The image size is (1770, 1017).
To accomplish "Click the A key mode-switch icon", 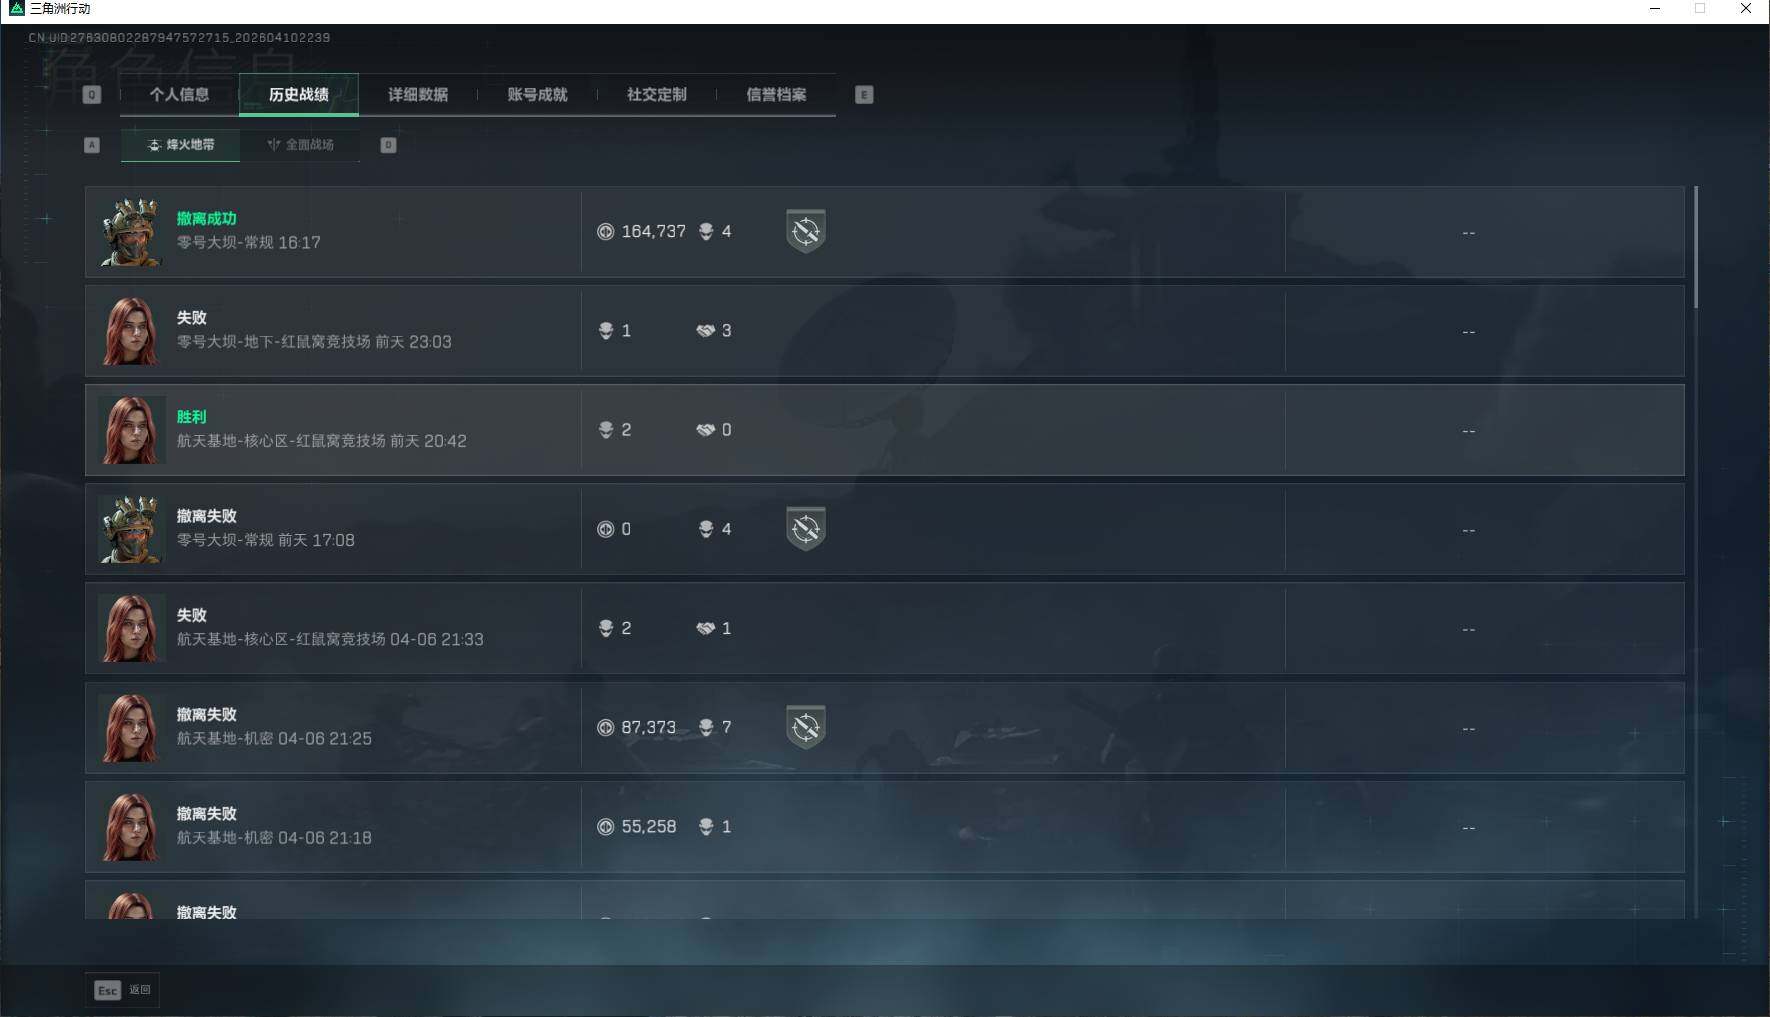I will pyautogui.click(x=92, y=145).
